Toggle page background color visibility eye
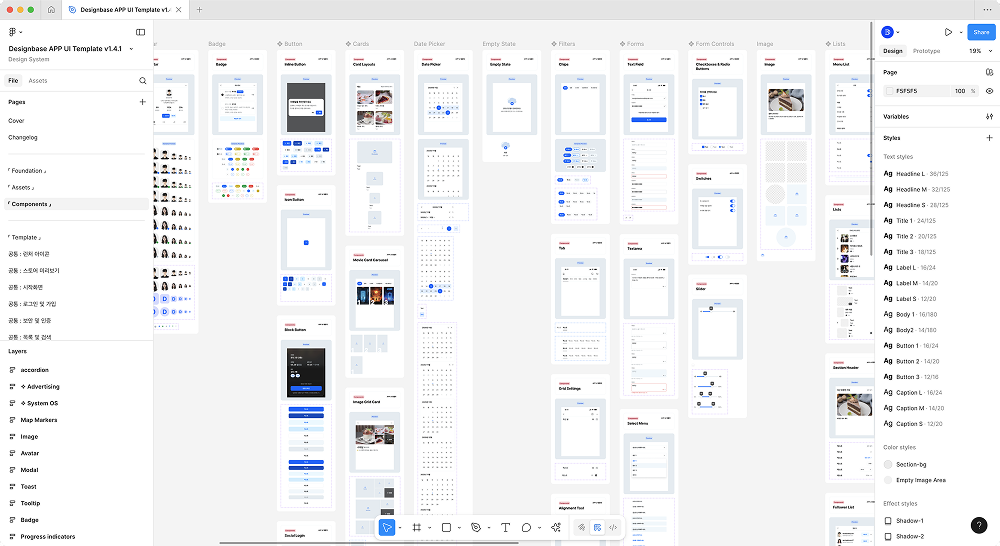 point(989,91)
